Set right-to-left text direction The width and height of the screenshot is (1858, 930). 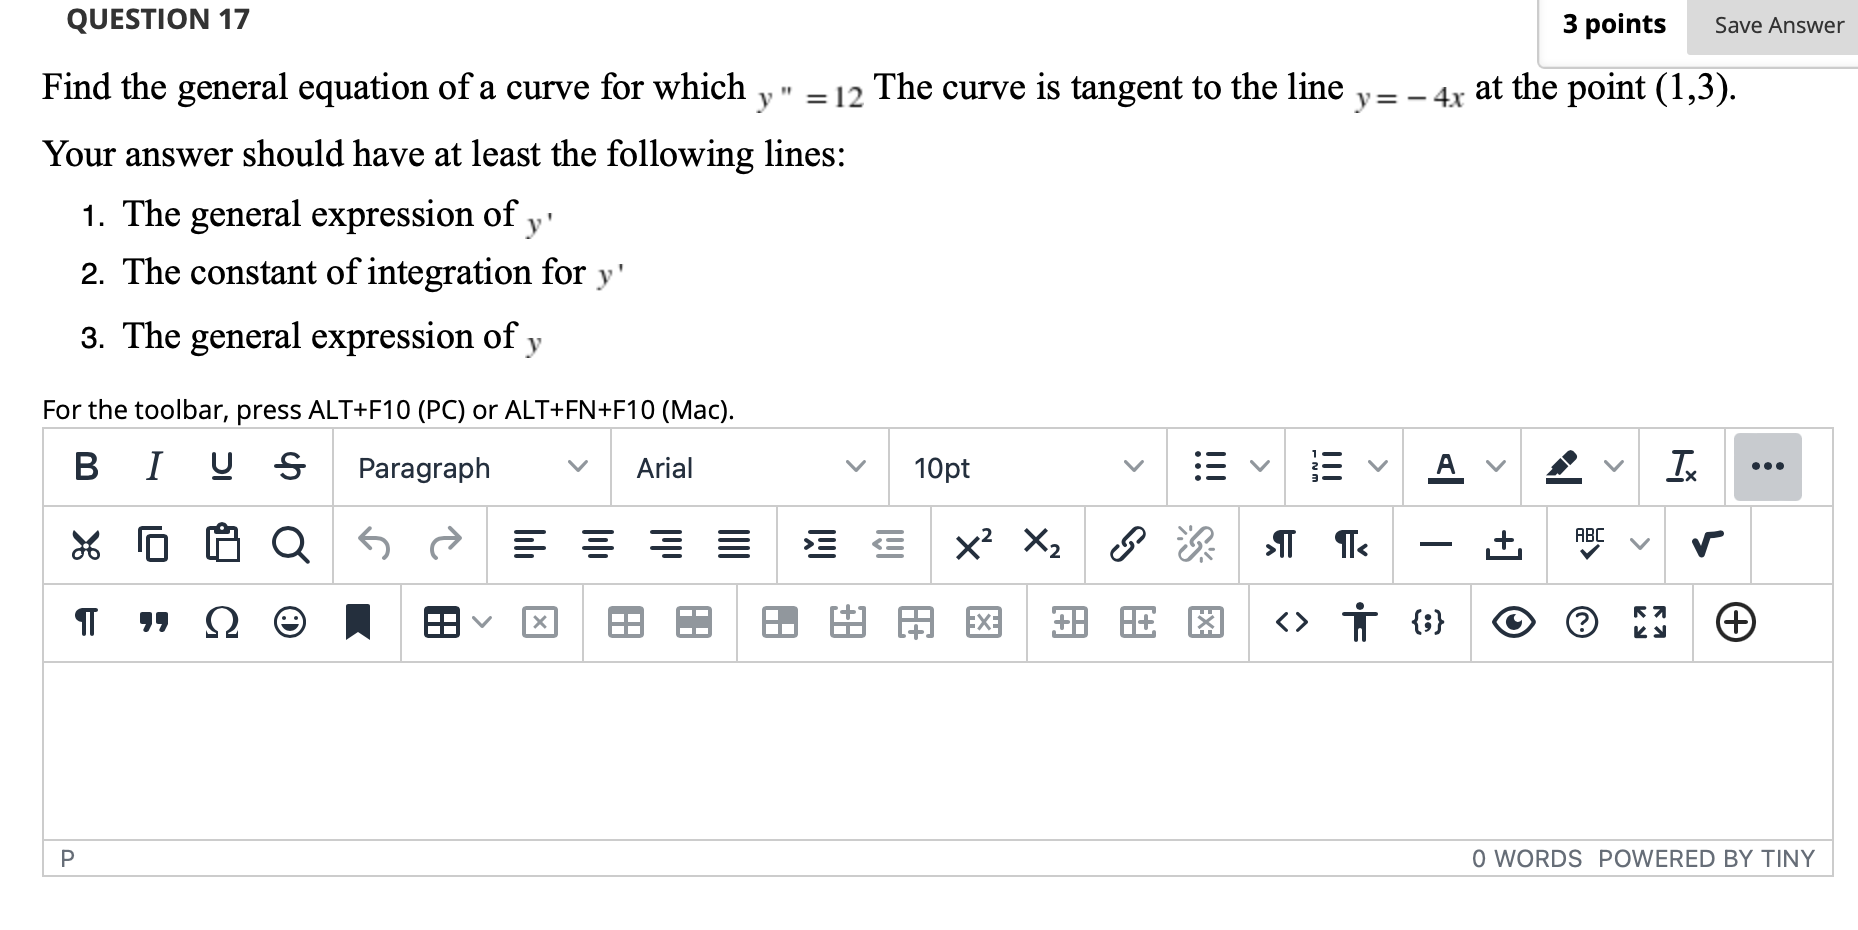(1350, 545)
